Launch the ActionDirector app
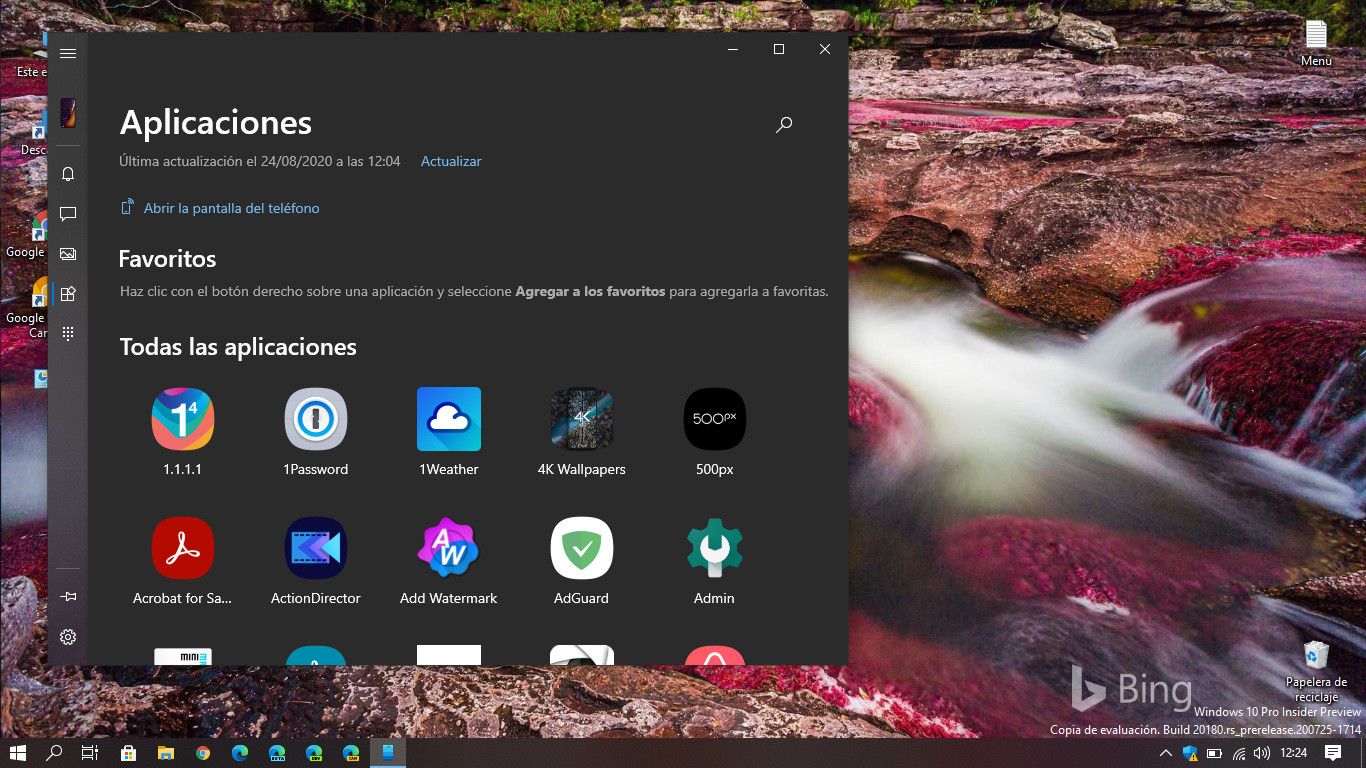Viewport: 1366px width, 768px height. click(316, 561)
